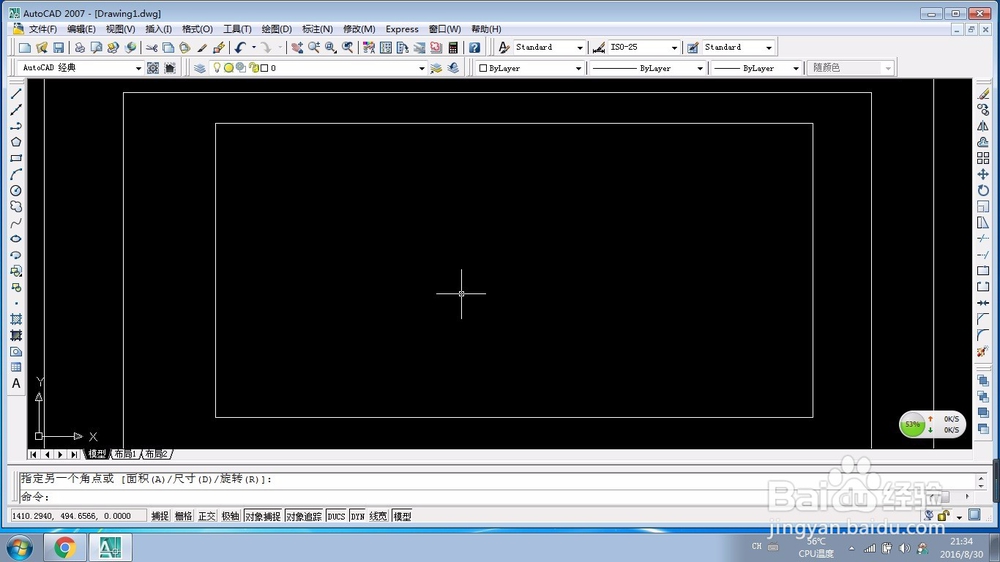The width and height of the screenshot is (1000, 562).
Task: Select the Circle tool
Action: [x=16, y=190]
